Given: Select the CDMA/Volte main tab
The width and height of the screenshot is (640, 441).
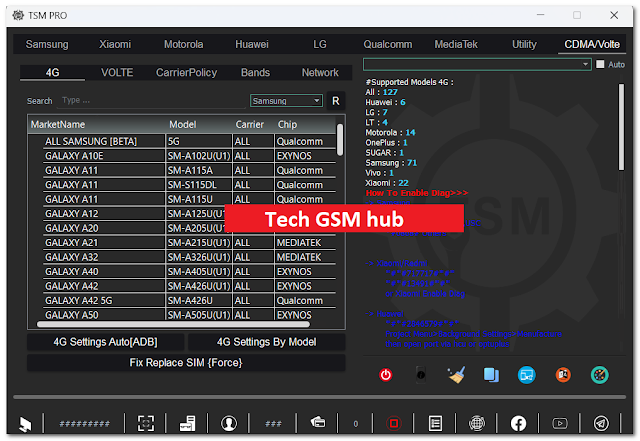Looking at the screenshot, I should (592, 44).
